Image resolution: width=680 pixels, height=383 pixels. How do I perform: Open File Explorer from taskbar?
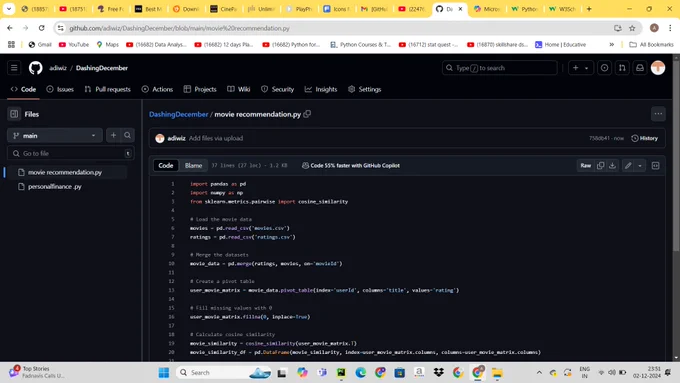(x=497, y=373)
